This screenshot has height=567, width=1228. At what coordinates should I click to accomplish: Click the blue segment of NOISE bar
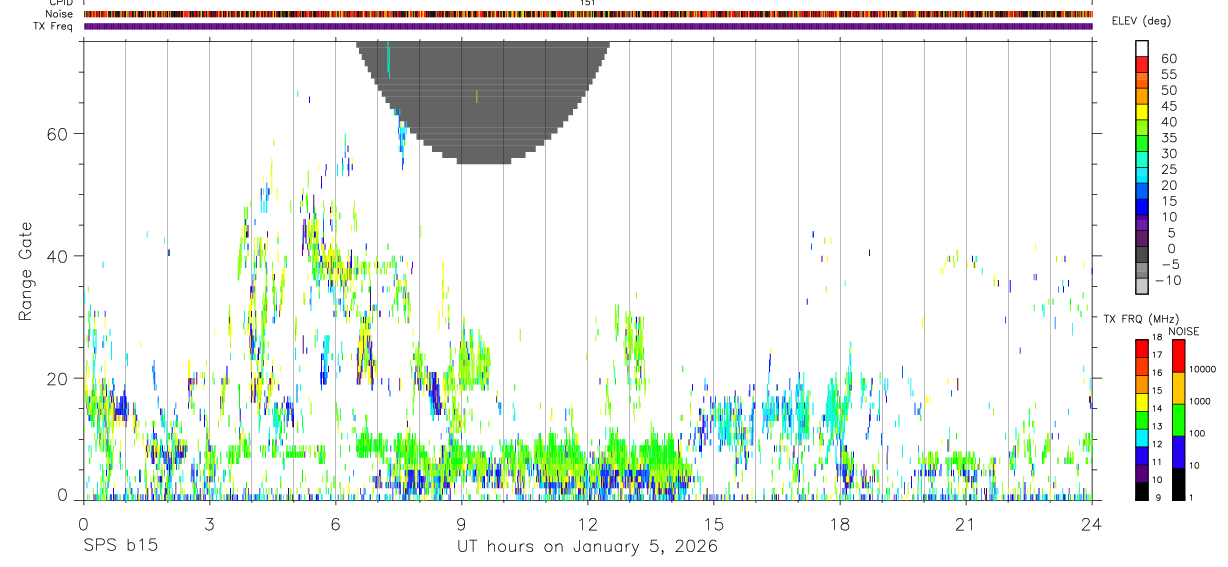tap(1178, 452)
